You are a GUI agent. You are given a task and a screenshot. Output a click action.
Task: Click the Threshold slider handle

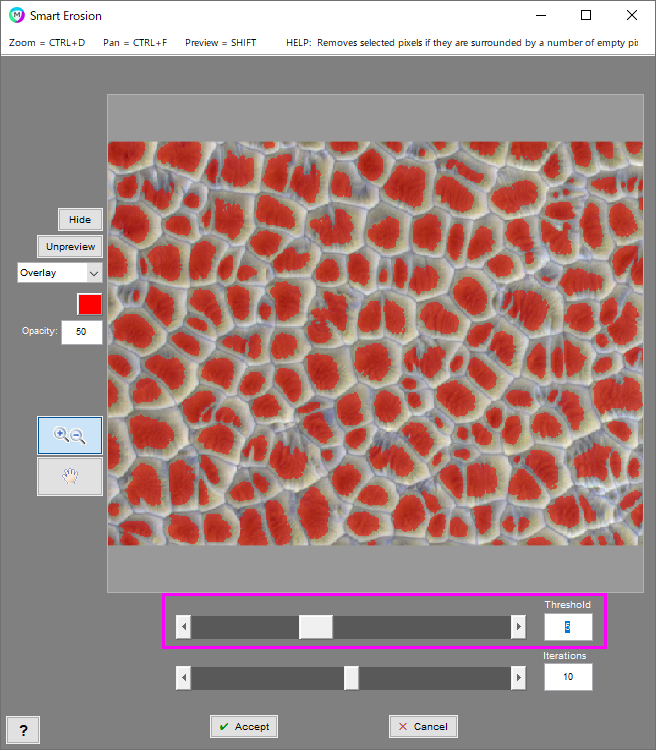tap(316, 627)
